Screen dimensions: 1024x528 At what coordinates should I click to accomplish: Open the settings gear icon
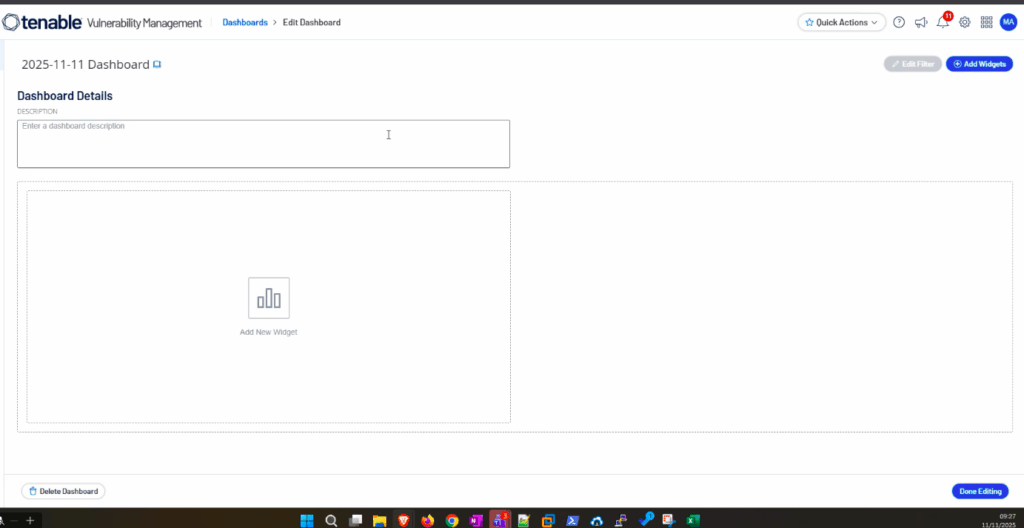(965, 22)
